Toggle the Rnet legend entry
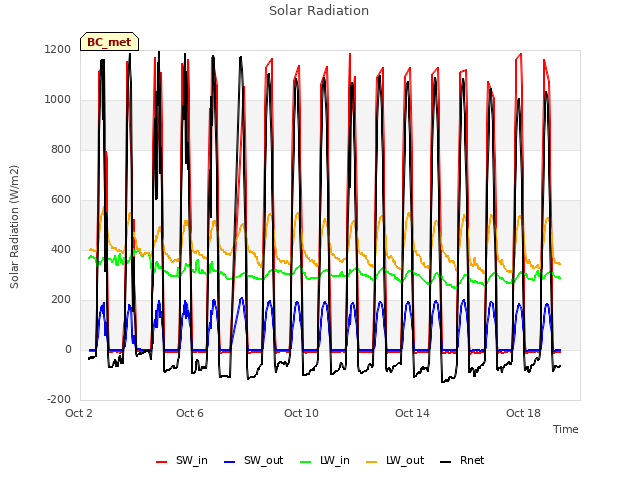 (x=462, y=460)
